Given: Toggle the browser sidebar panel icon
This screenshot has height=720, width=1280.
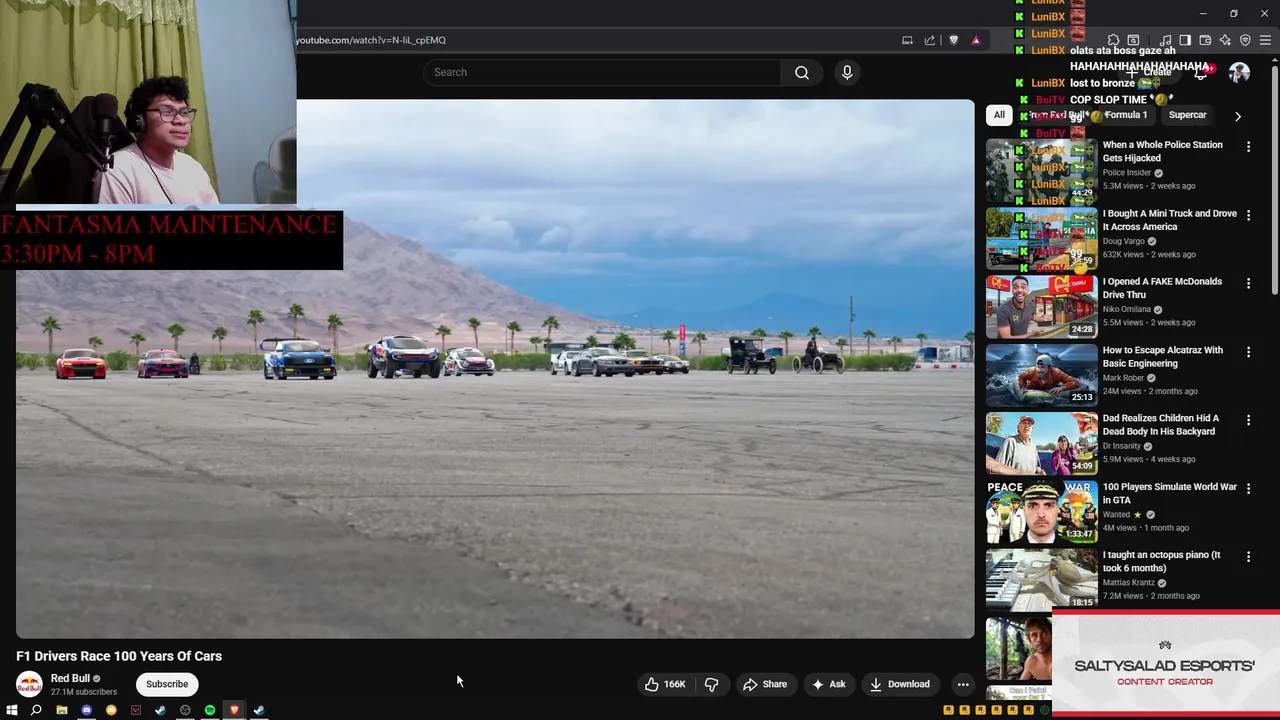Looking at the screenshot, I should (x=1185, y=40).
